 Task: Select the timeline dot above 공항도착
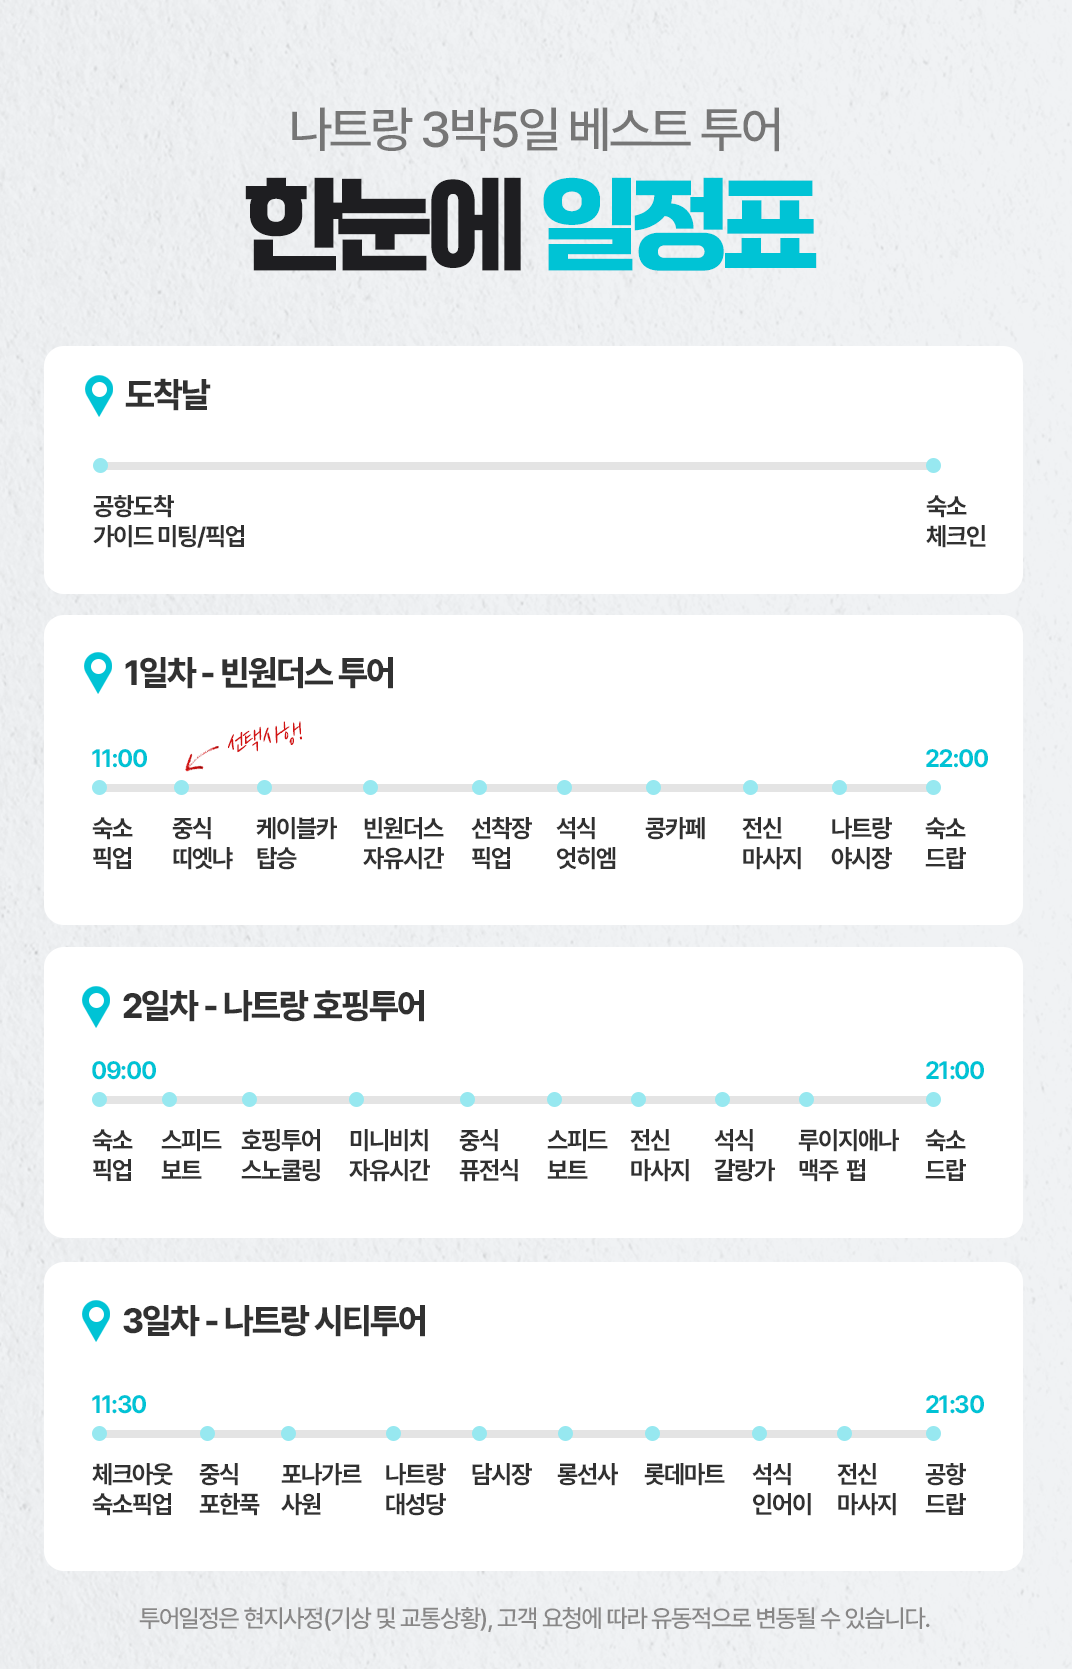click(x=100, y=465)
